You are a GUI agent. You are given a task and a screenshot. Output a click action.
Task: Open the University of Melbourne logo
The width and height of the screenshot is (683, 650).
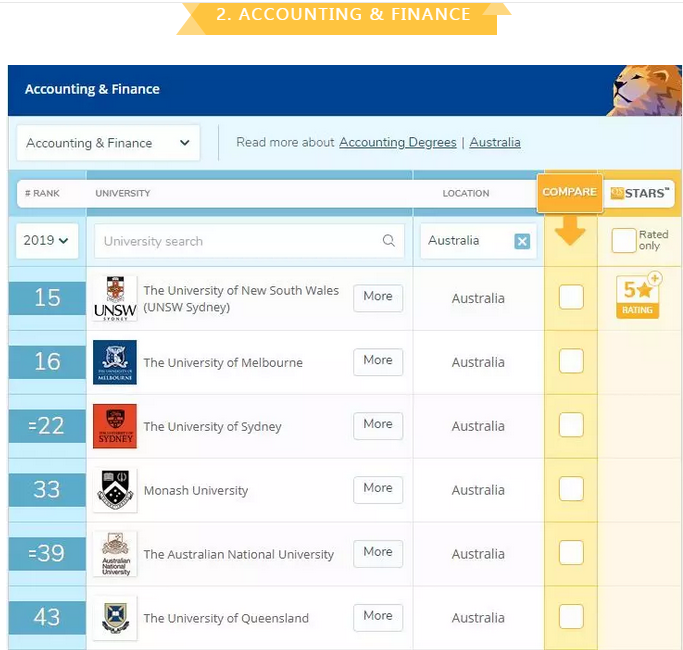coord(115,362)
